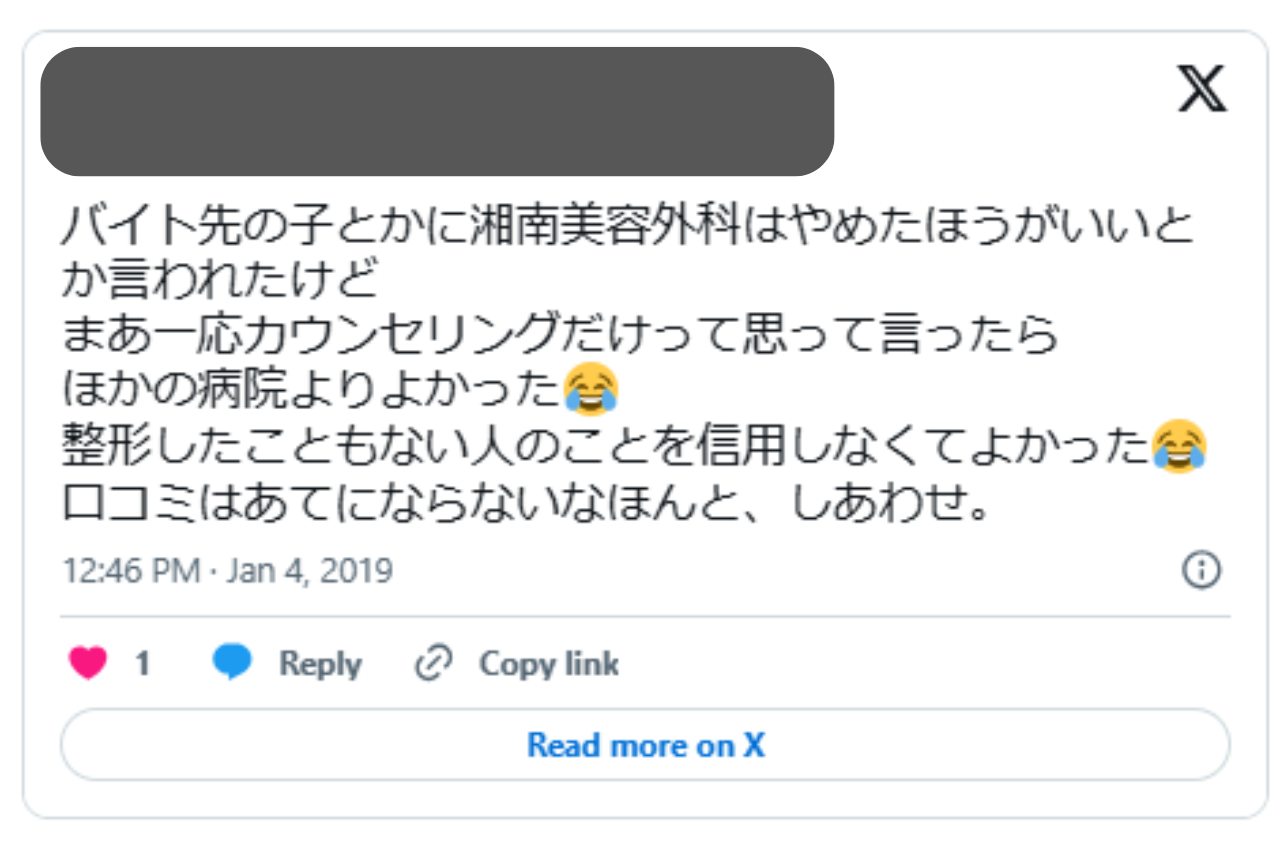
Task: Open the tweet info circle icon
Action: (1201, 570)
